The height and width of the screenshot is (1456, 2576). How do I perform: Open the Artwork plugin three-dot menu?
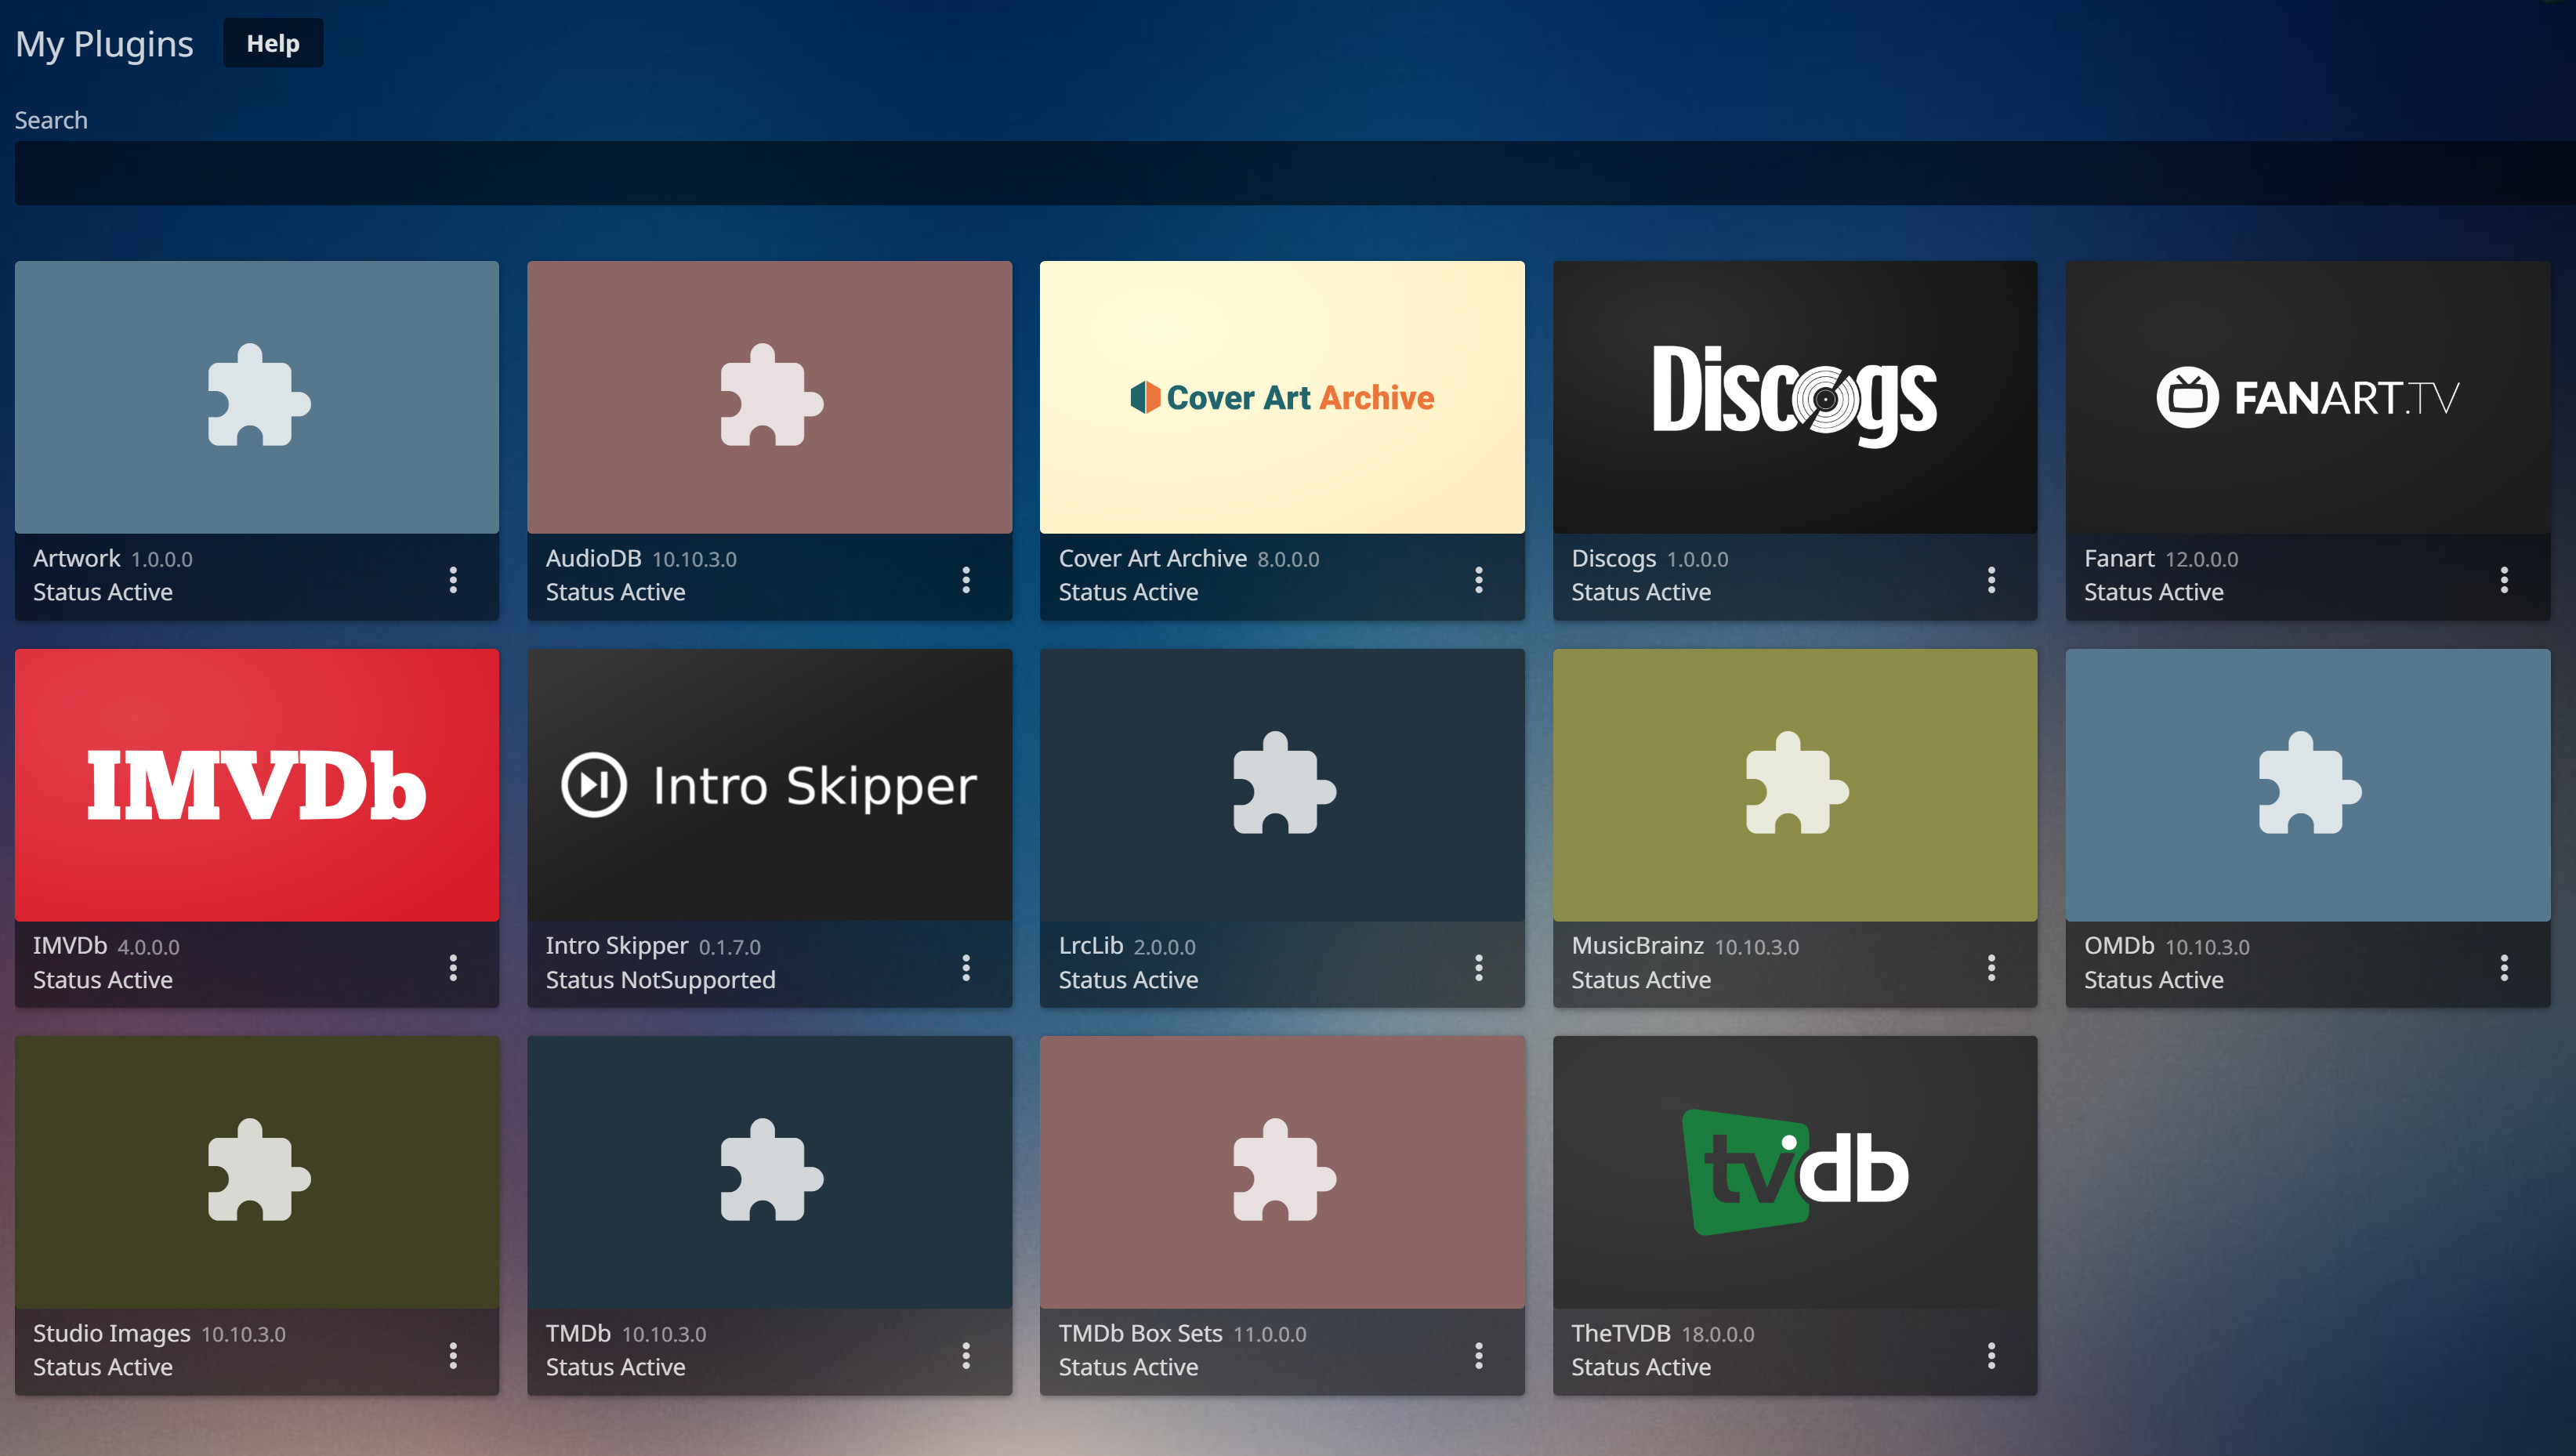point(453,580)
